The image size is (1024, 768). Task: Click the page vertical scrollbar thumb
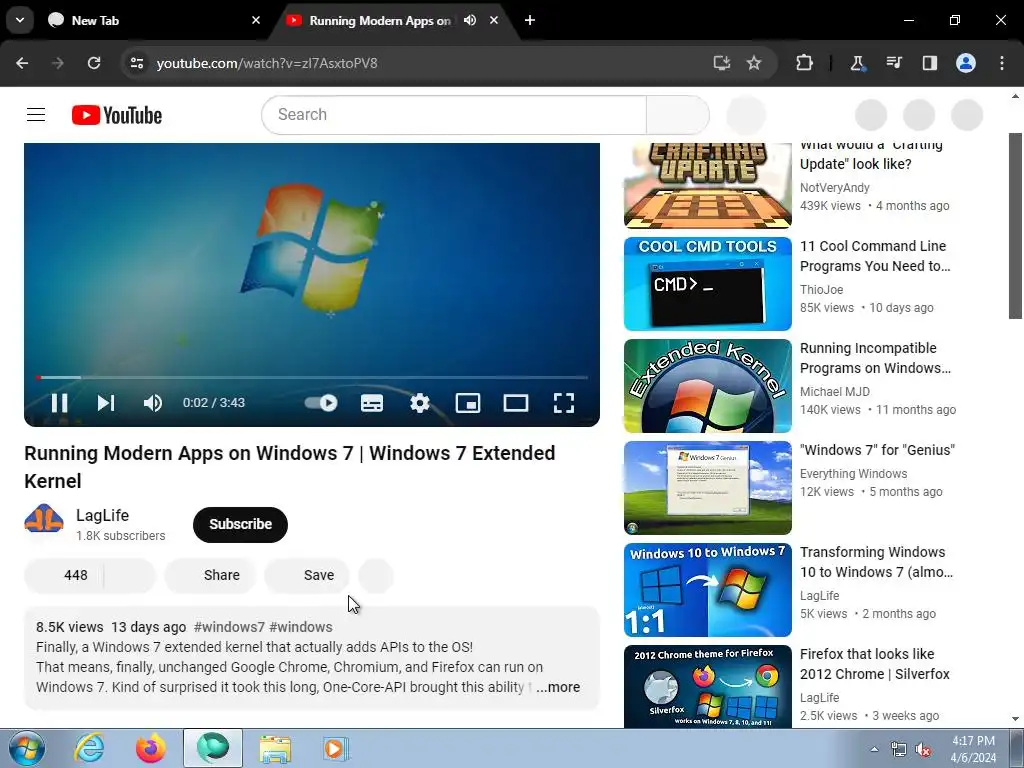(x=1015, y=226)
